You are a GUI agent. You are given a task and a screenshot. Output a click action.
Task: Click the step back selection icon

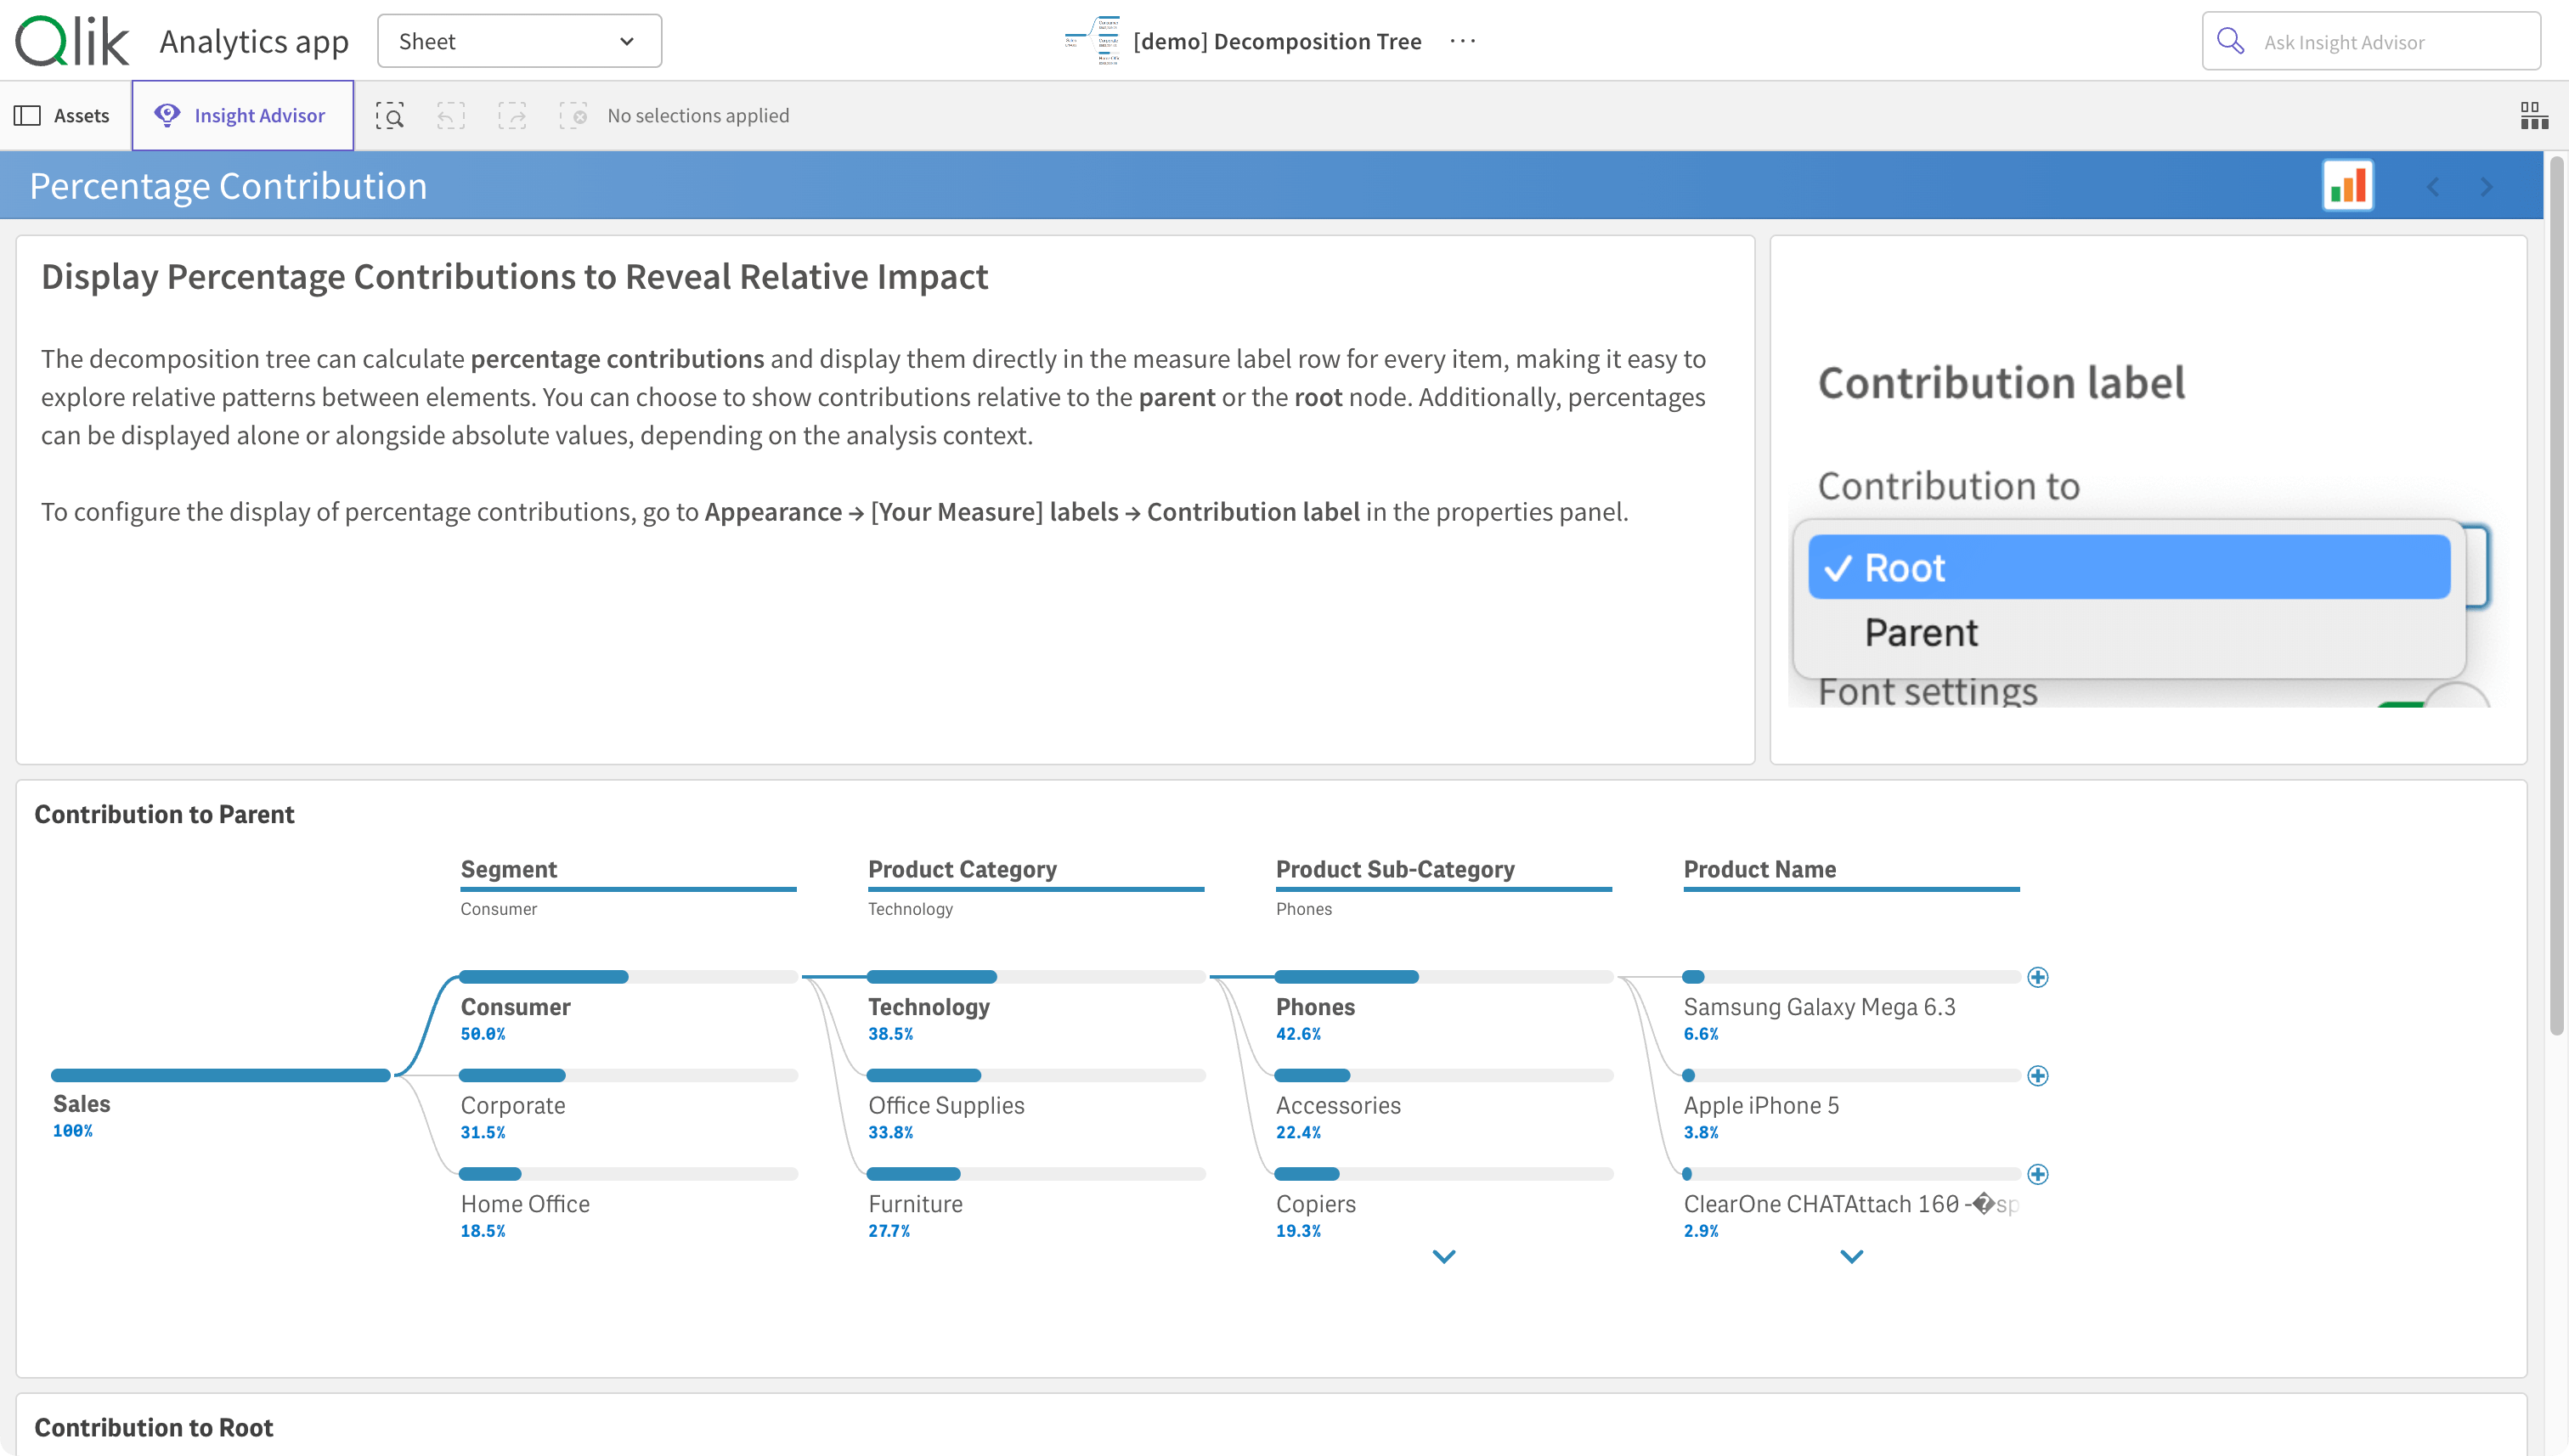[451, 116]
